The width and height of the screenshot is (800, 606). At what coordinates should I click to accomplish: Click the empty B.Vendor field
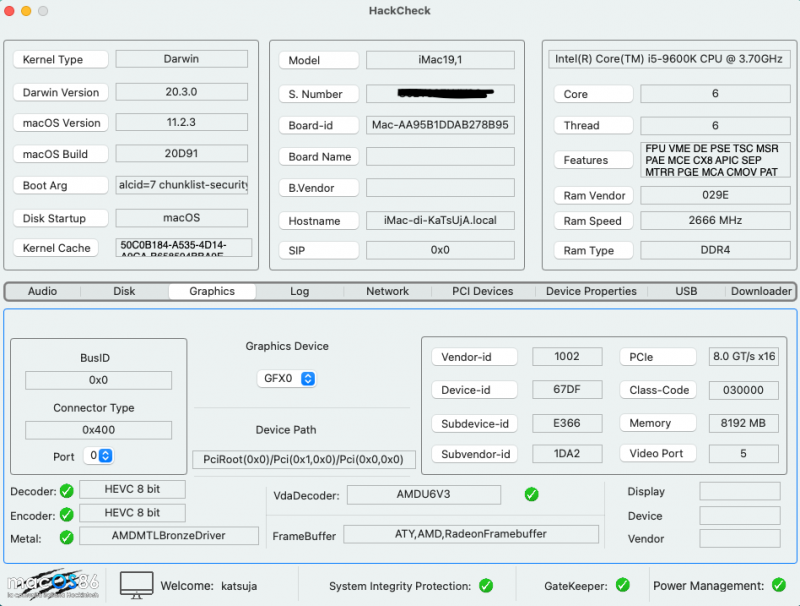440,187
